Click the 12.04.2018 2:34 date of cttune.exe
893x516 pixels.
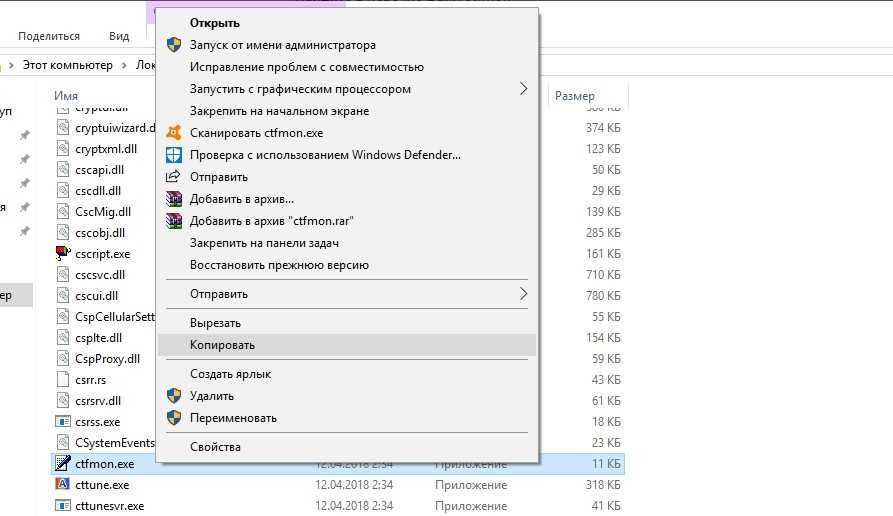(x=354, y=485)
